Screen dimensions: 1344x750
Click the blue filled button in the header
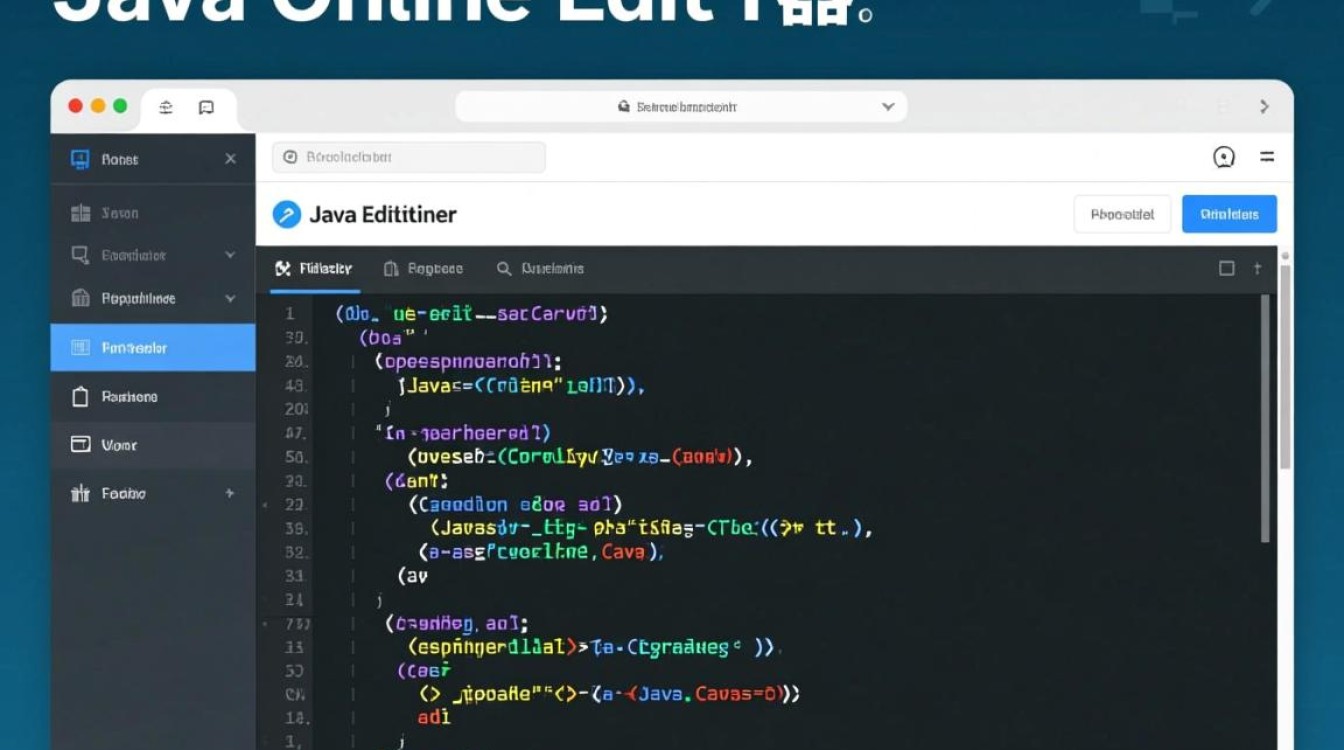[x=1229, y=214]
